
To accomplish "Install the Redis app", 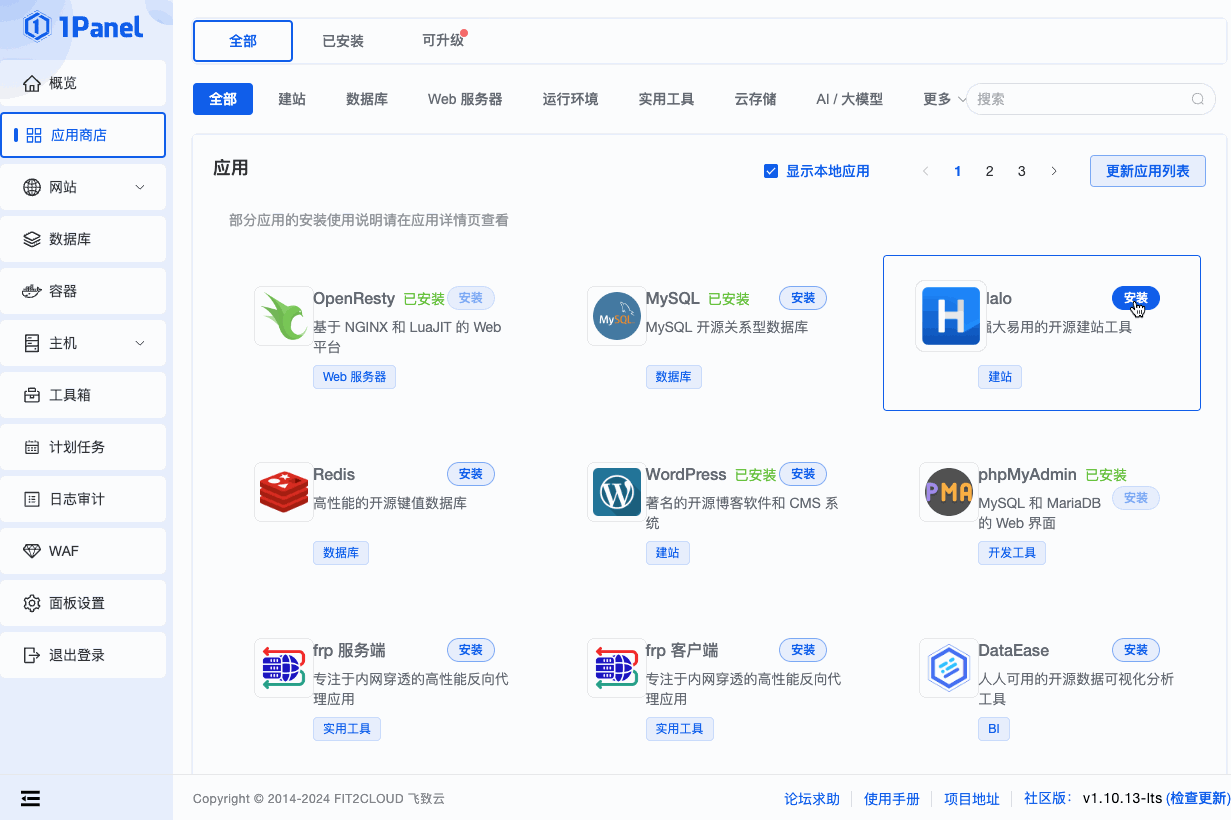I will (x=471, y=474).
